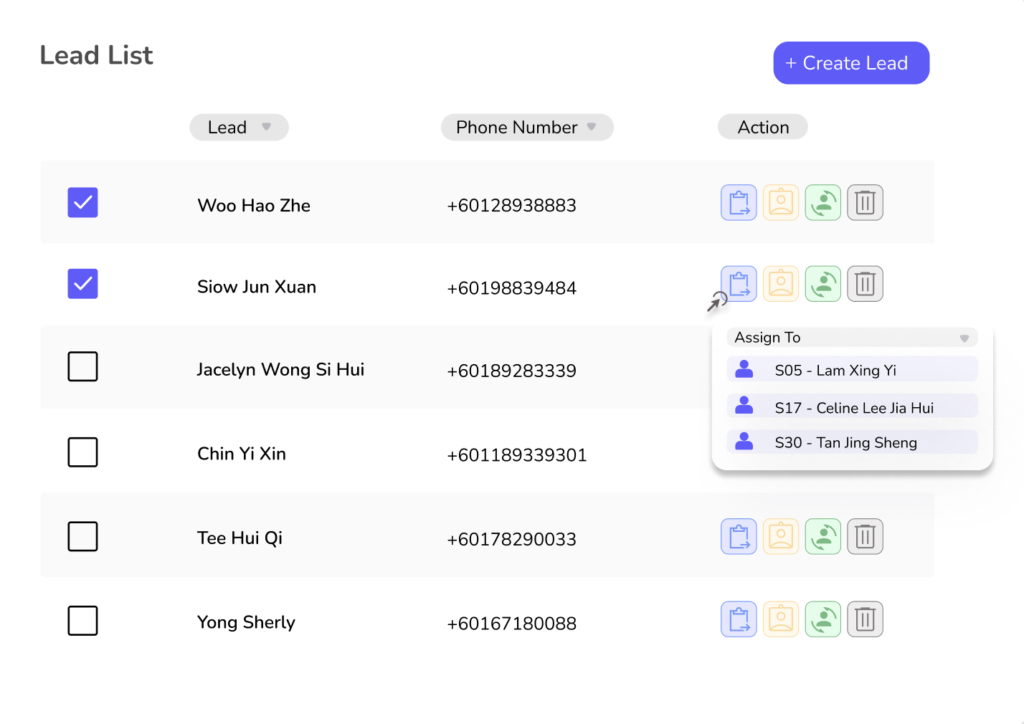Expand the Phone Number column dropdown

(591, 127)
